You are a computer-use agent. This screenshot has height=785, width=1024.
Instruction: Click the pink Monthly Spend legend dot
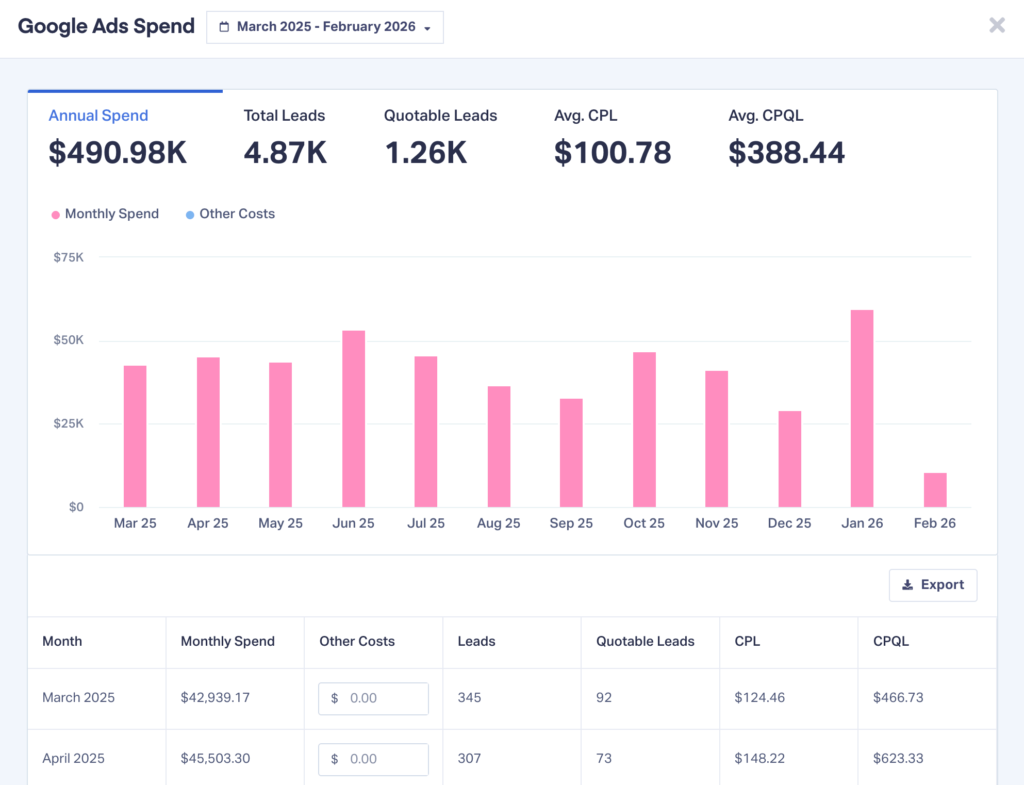[55, 214]
